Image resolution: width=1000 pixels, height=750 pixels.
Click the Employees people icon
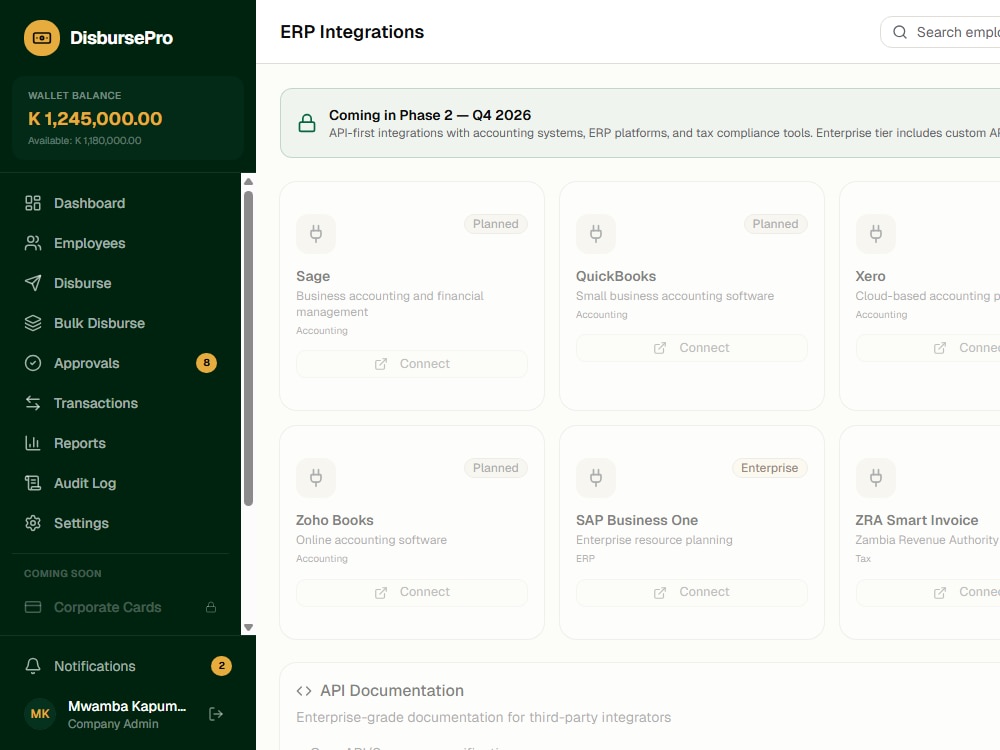(33, 243)
